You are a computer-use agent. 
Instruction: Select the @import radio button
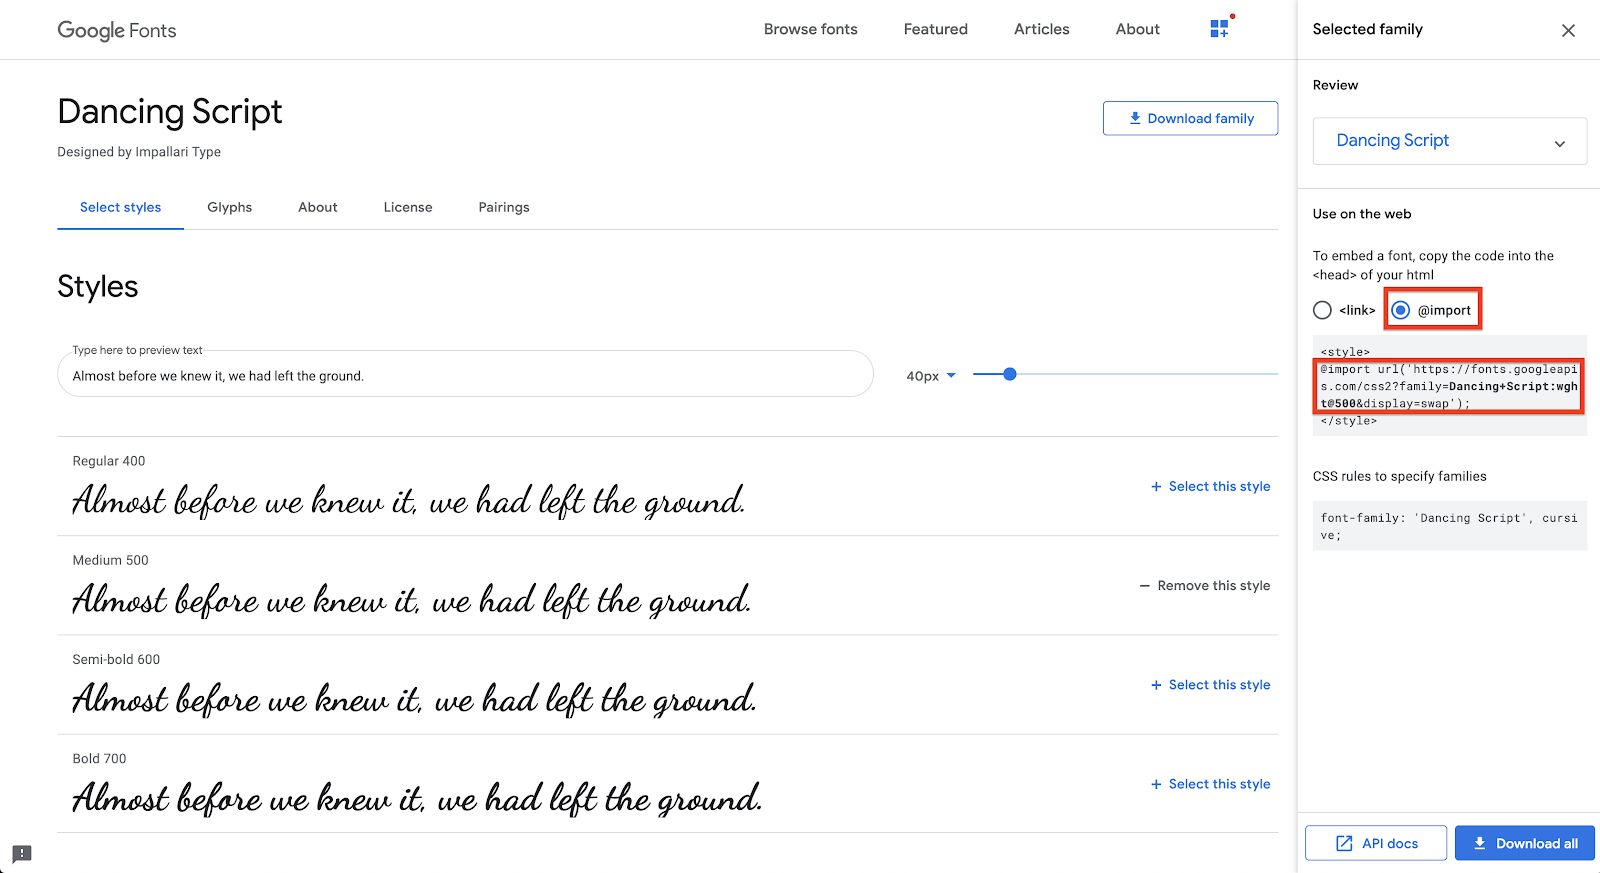tap(1401, 310)
